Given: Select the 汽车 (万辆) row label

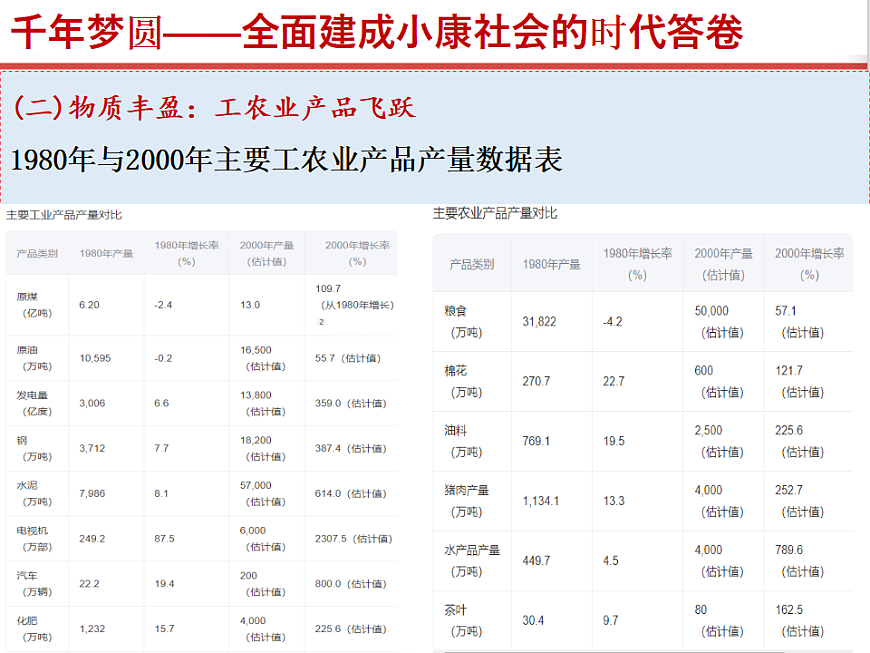Looking at the screenshot, I should click(34, 584).
